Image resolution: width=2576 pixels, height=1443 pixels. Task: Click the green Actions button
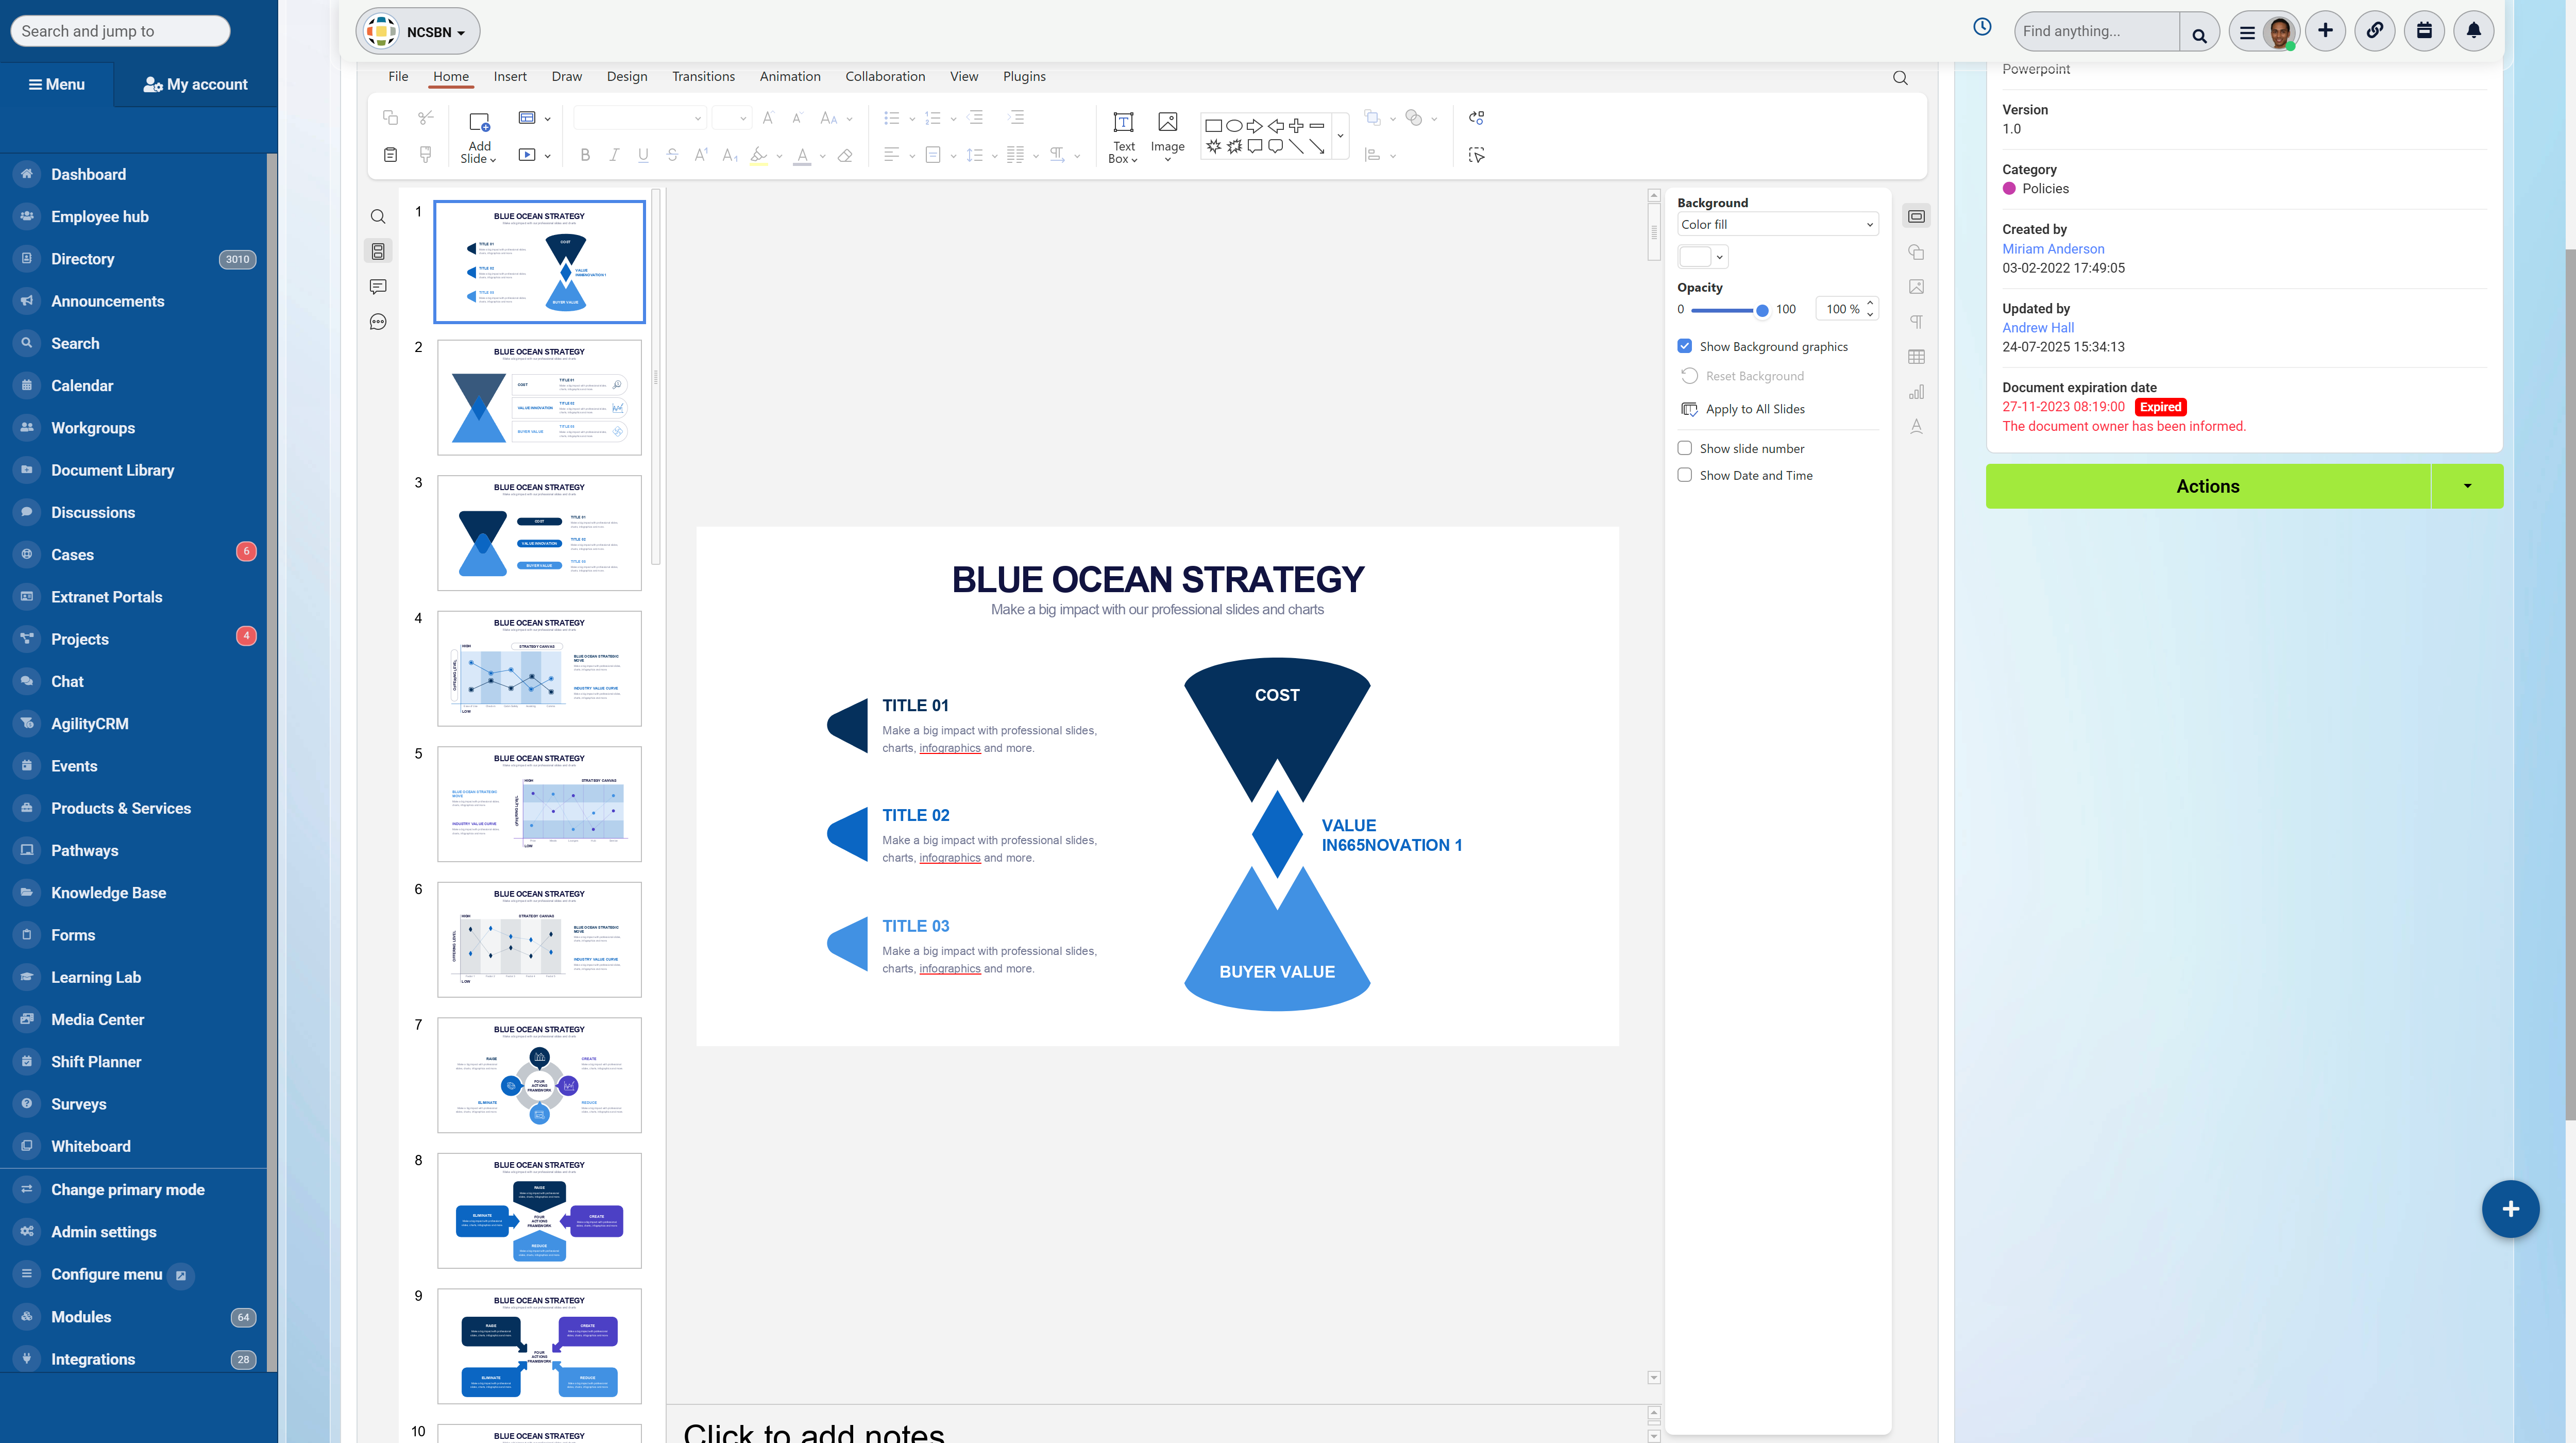[x=2208, y=486]
